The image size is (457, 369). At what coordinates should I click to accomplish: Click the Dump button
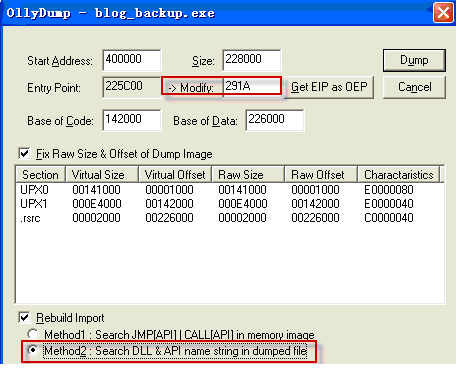(414, 60)
